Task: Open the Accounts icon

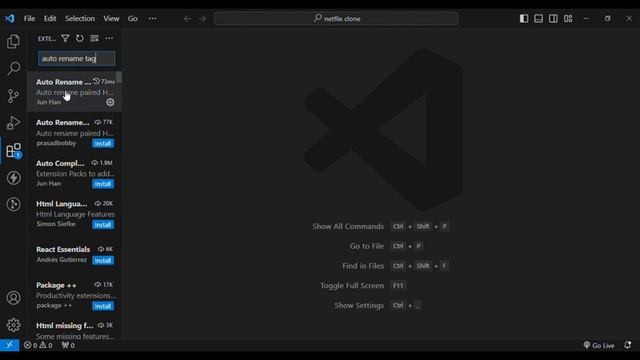Action: pyautogui.click(x=13, y=298)
